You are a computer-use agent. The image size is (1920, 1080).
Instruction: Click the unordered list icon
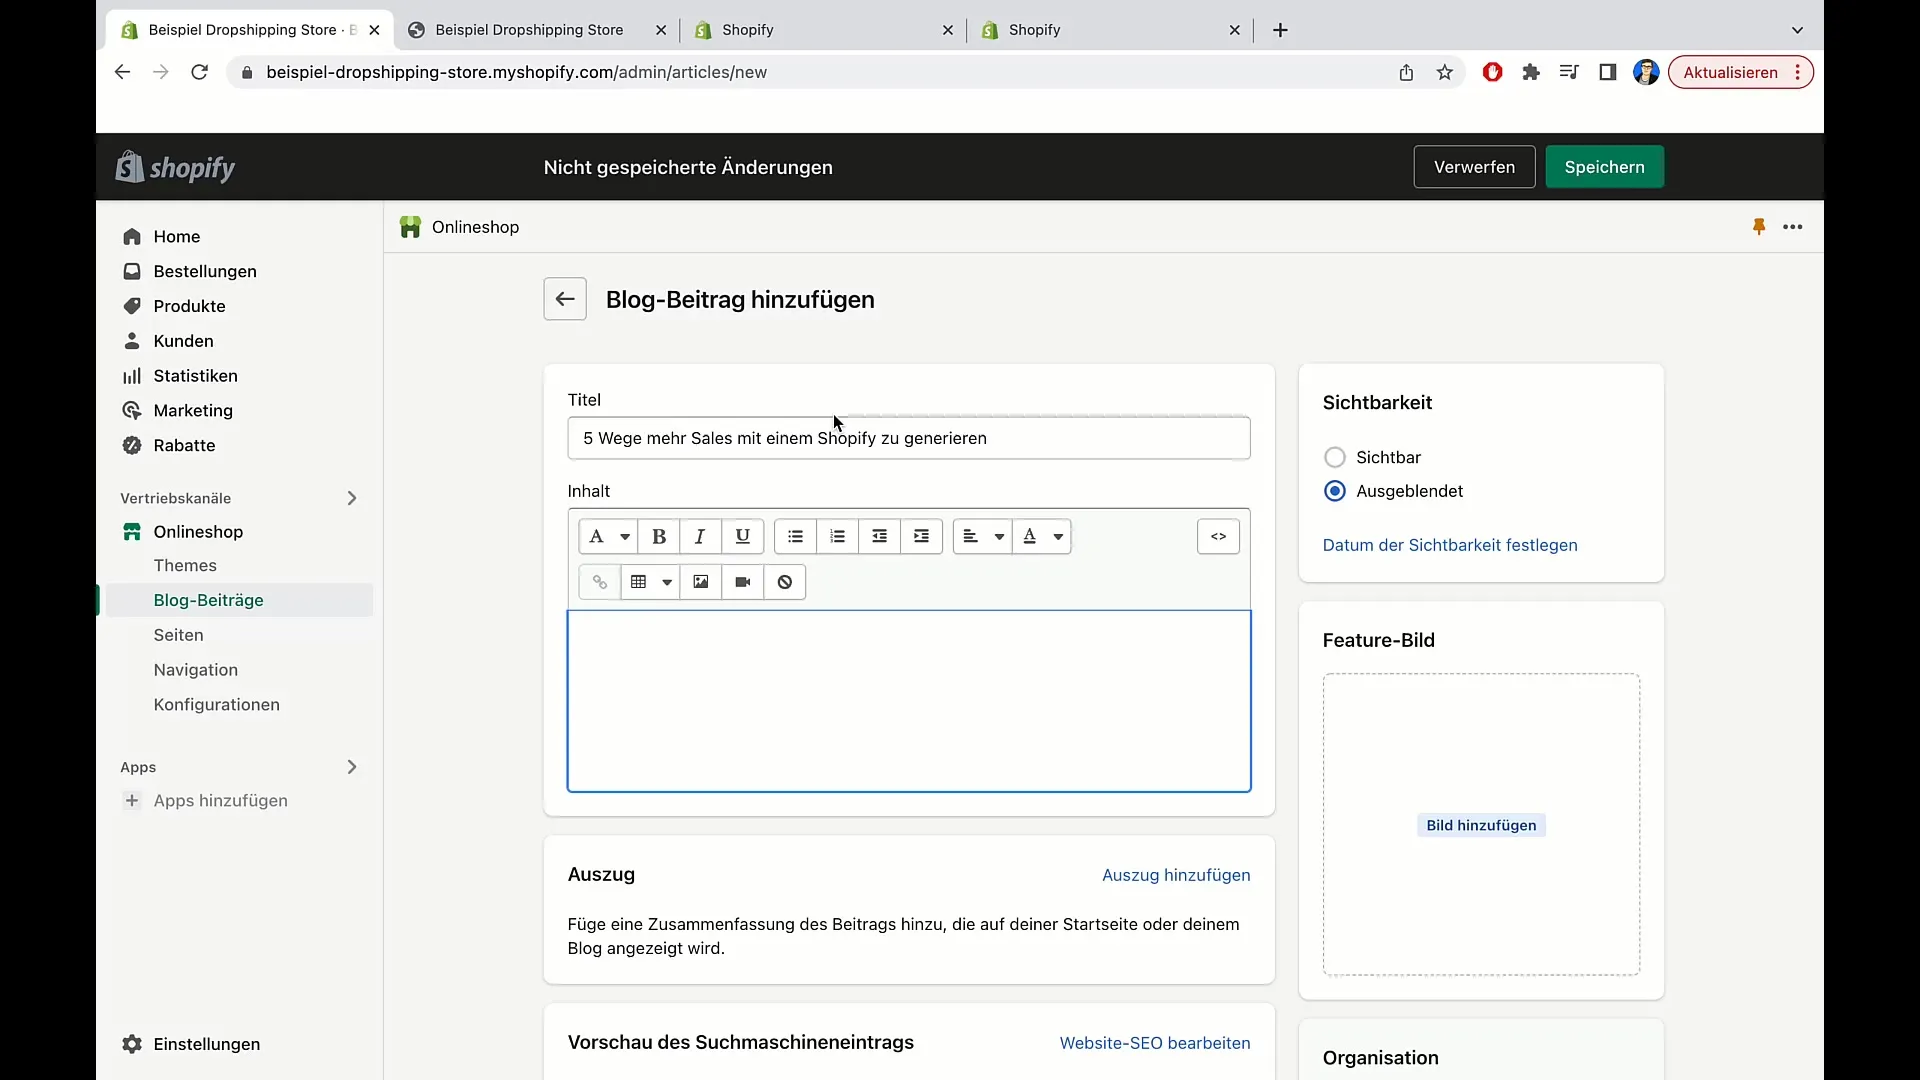795,535
